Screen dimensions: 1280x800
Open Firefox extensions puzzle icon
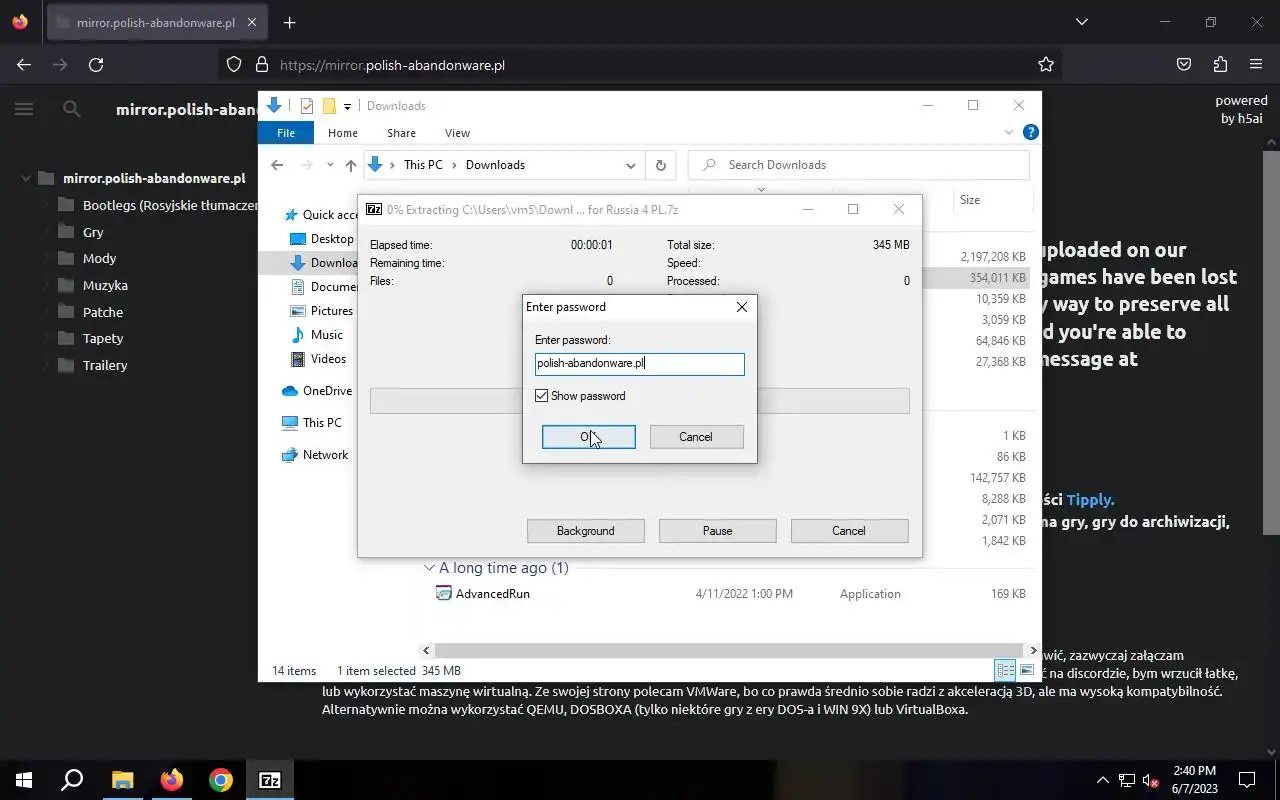(x=1220, y=65)
